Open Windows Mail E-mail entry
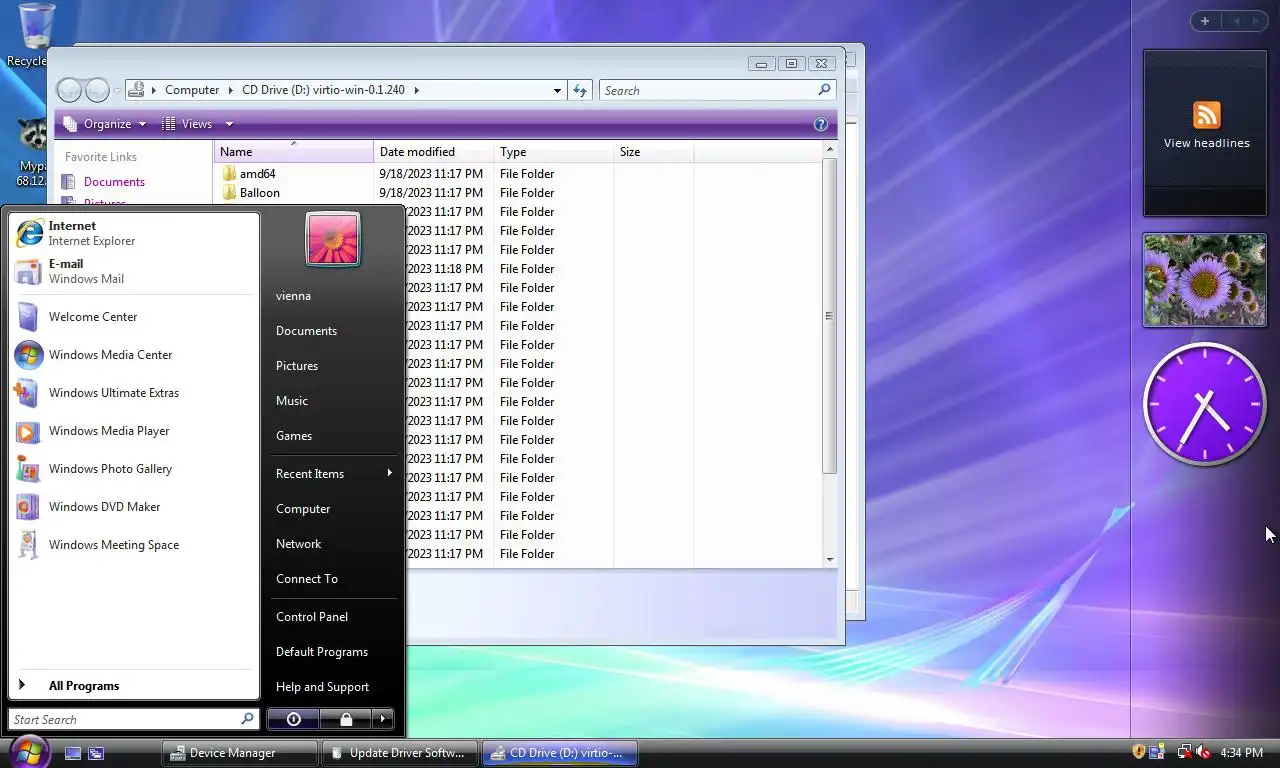This screenshot has height=768, width=1280. pyautogui.click(x=133, y=271)
